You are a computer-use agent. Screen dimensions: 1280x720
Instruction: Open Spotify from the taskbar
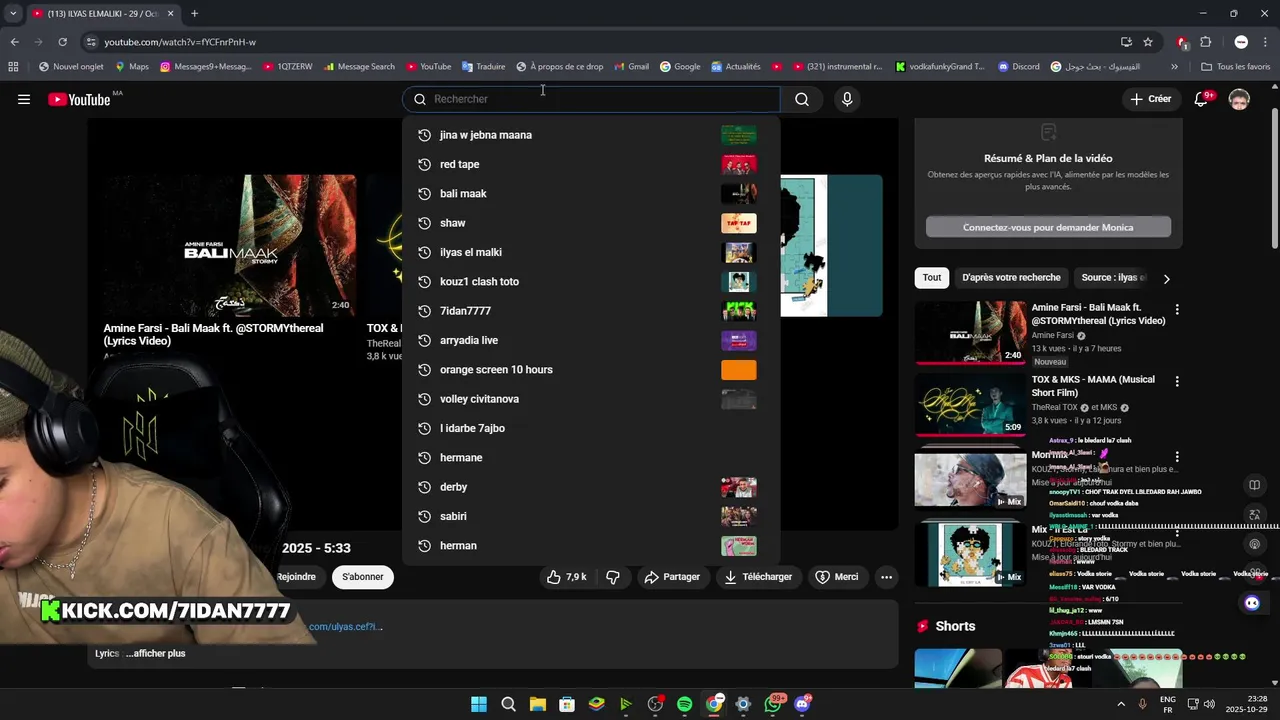coord(684,704)
